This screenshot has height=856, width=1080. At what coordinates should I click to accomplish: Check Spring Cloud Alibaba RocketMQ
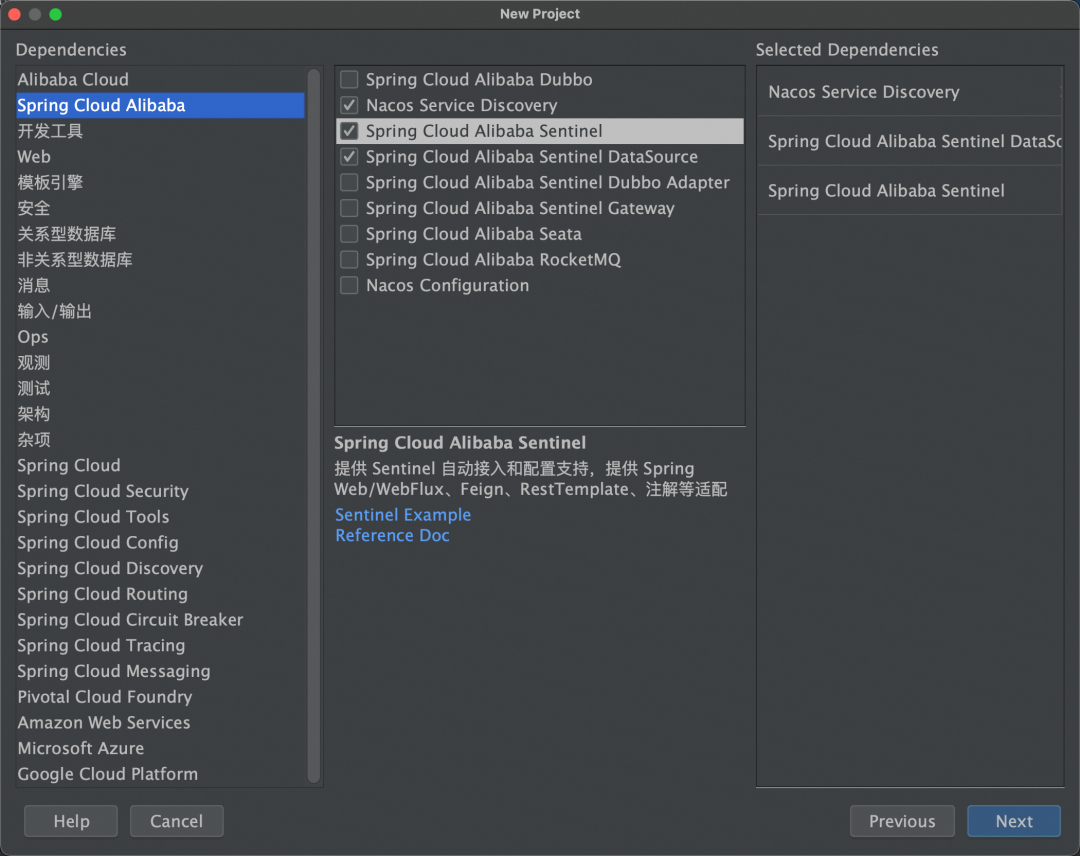[349, 260]
